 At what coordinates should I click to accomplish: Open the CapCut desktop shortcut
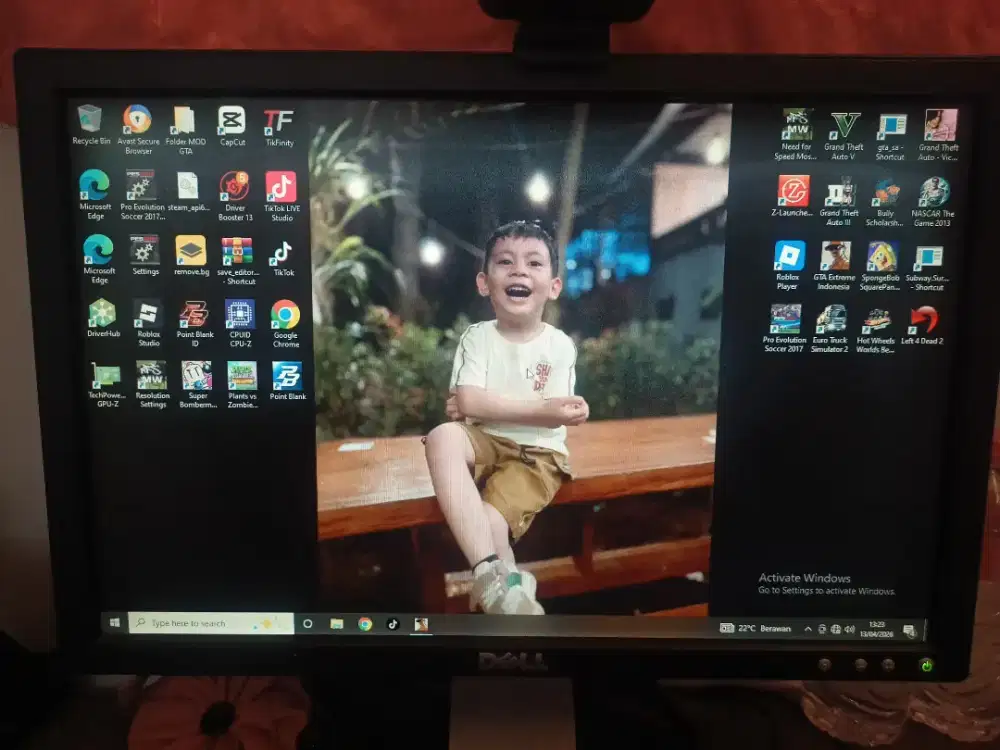pos(232,121)
